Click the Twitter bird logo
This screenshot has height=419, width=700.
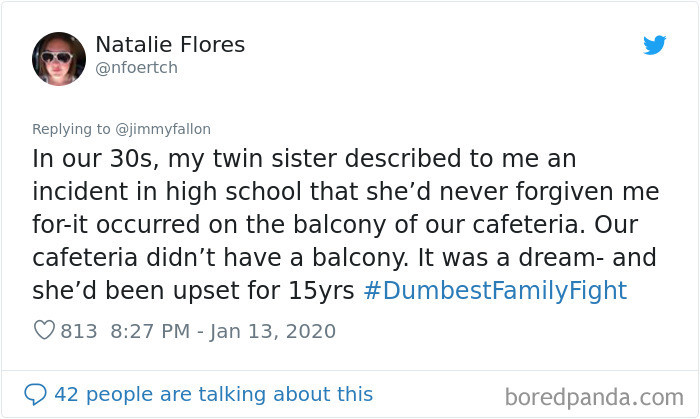[654, 45]
